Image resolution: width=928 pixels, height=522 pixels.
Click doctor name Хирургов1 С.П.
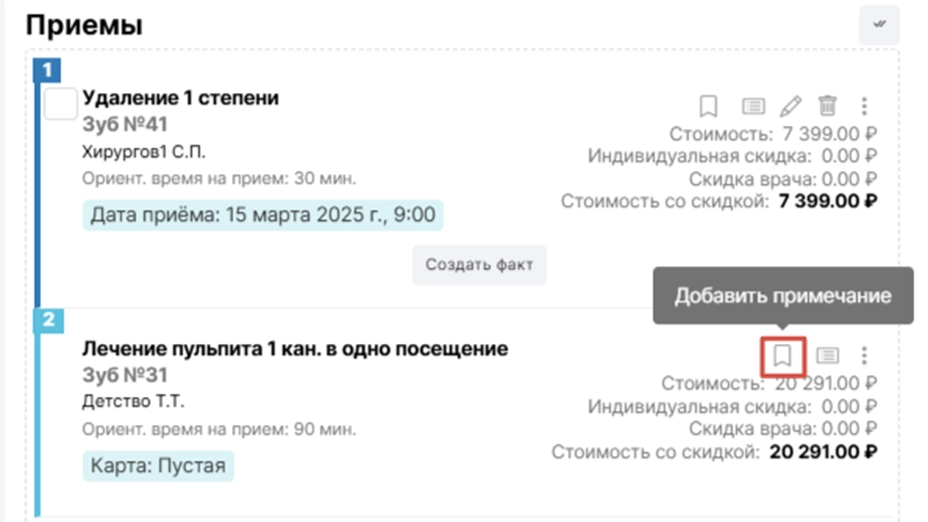pyautogui.click(x=144, y=152)
